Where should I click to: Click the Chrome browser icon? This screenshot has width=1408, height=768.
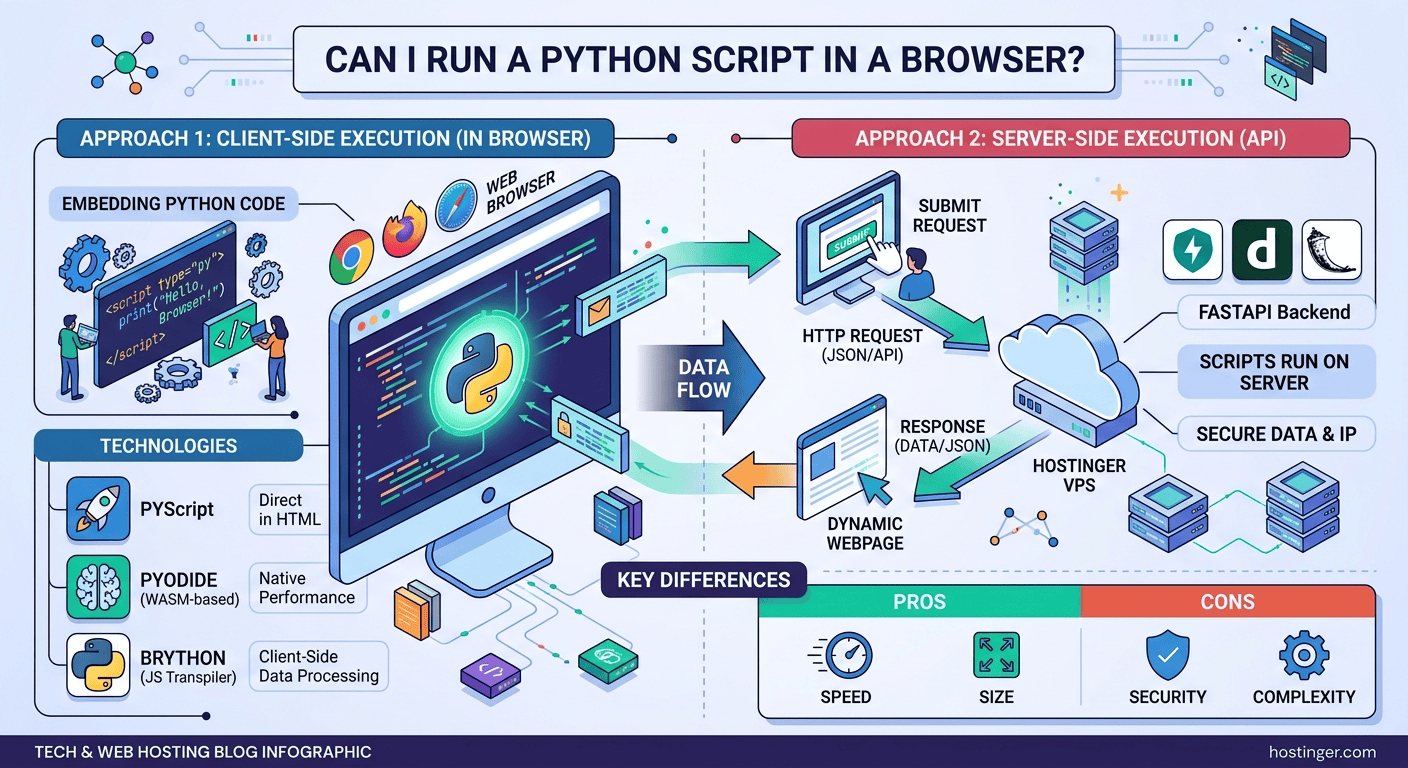[351, 256]
